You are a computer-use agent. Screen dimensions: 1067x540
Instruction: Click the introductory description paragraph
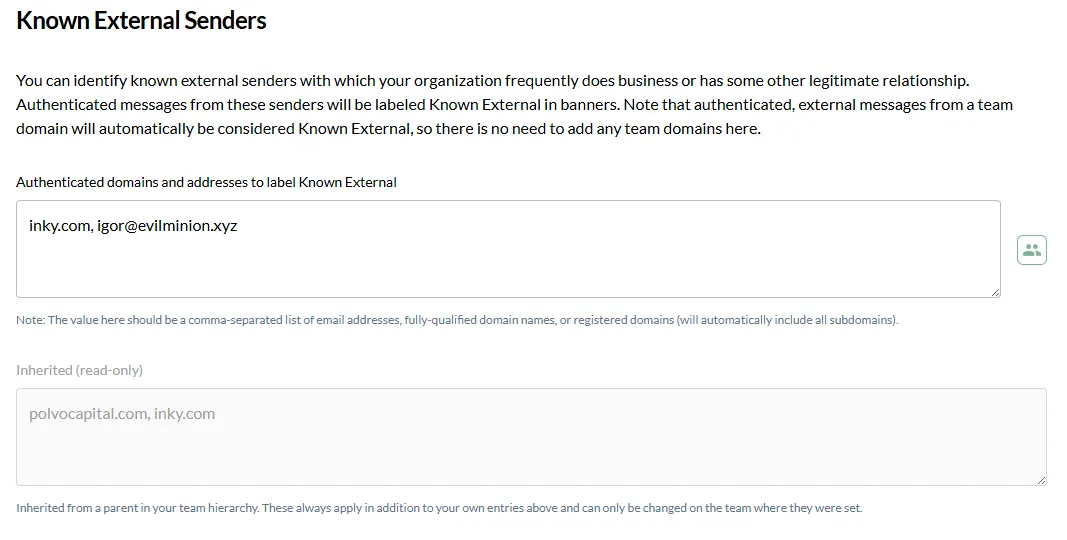pos(514,105)
